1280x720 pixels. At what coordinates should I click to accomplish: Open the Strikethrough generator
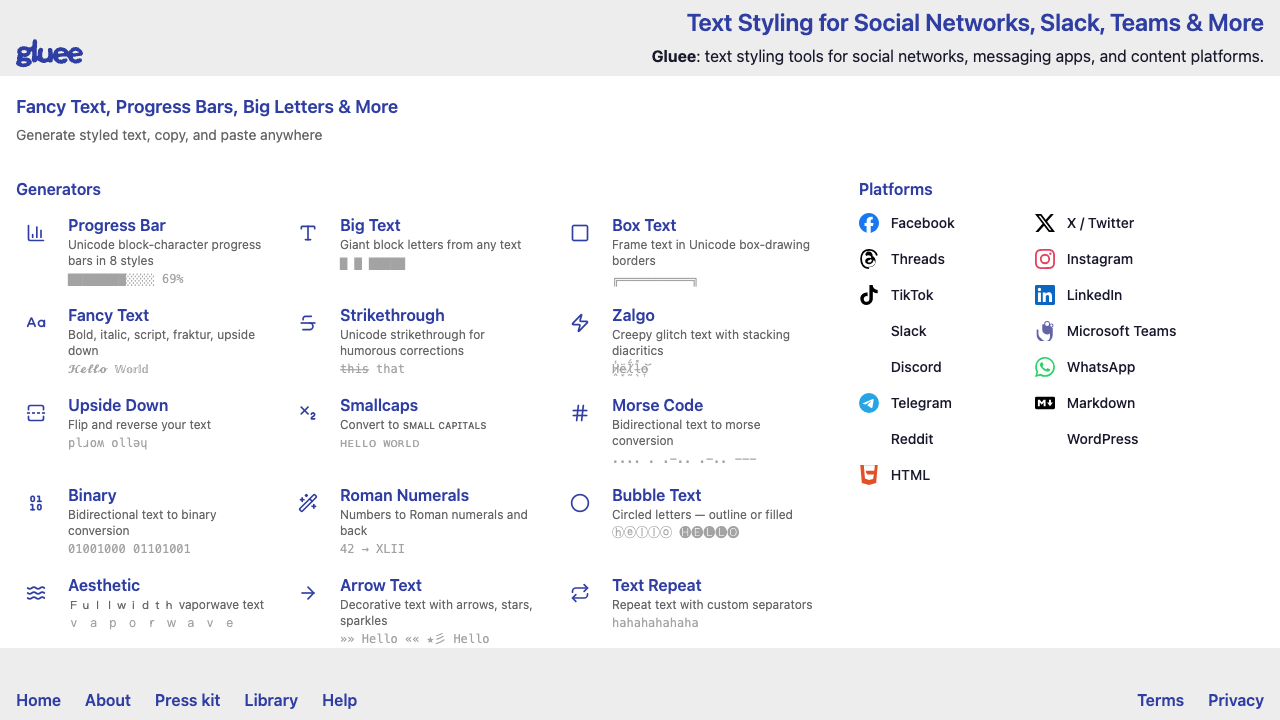(x=392, y=315)
